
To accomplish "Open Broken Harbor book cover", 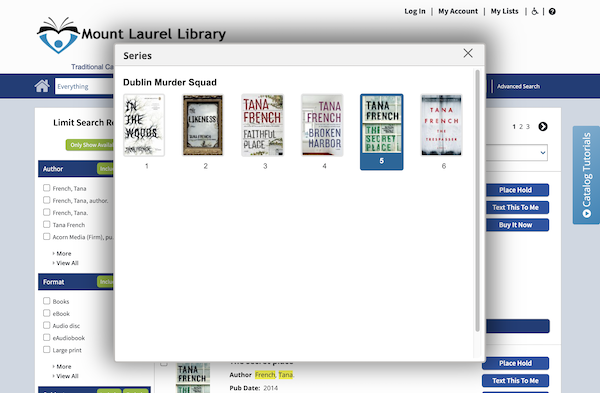I will (322, 125).
